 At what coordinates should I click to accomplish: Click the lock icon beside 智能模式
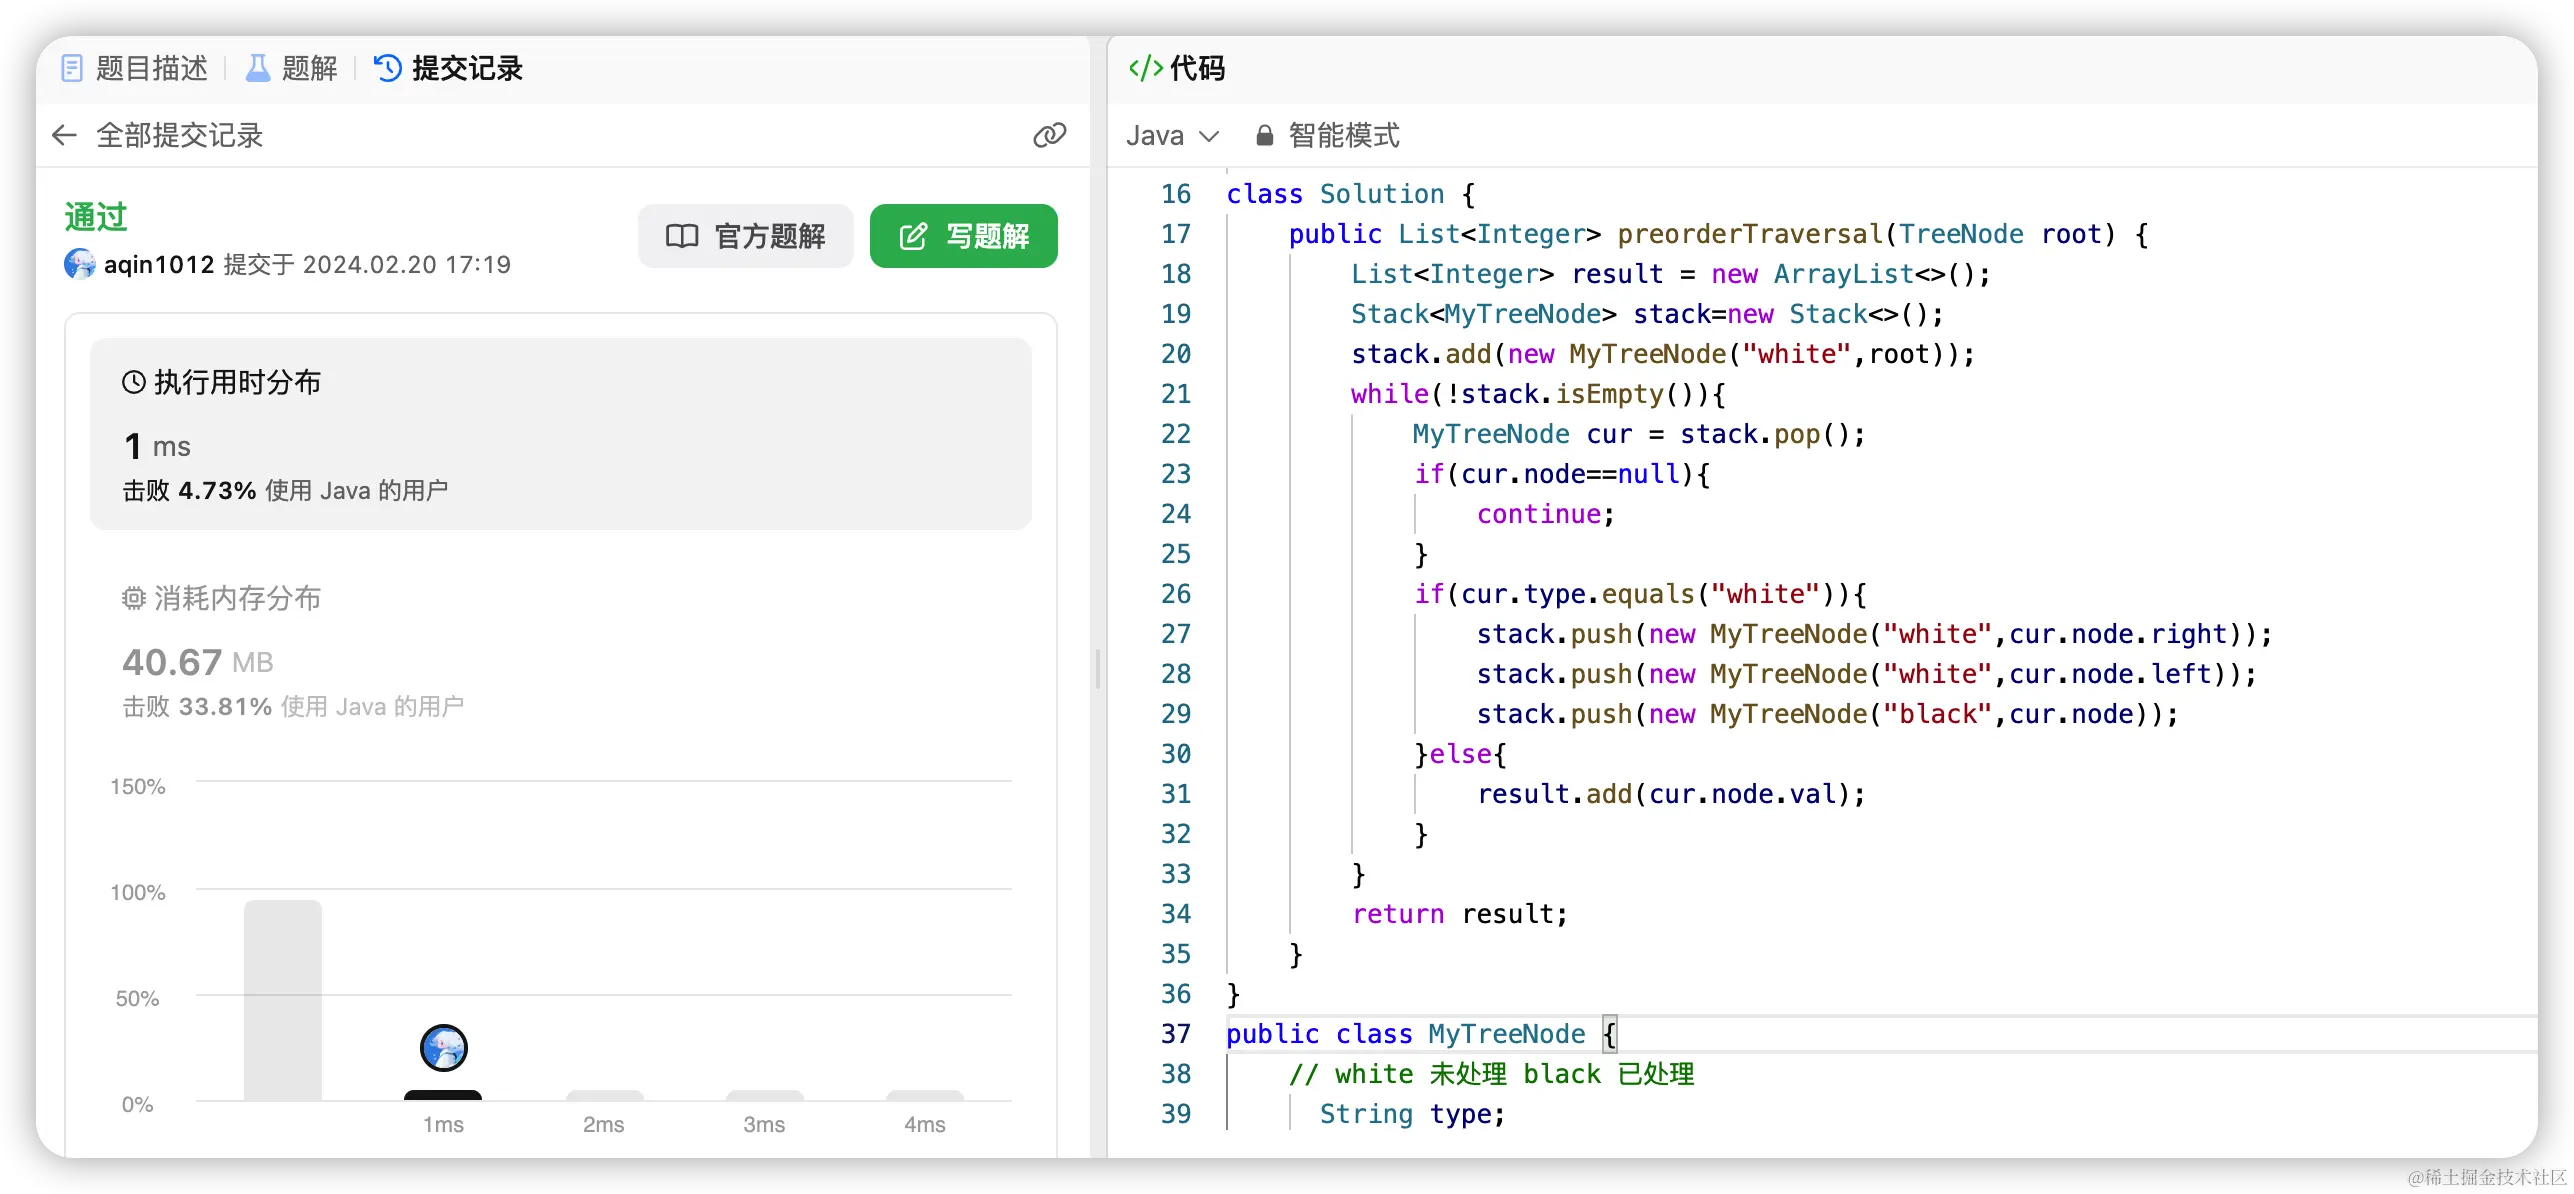1265,135
